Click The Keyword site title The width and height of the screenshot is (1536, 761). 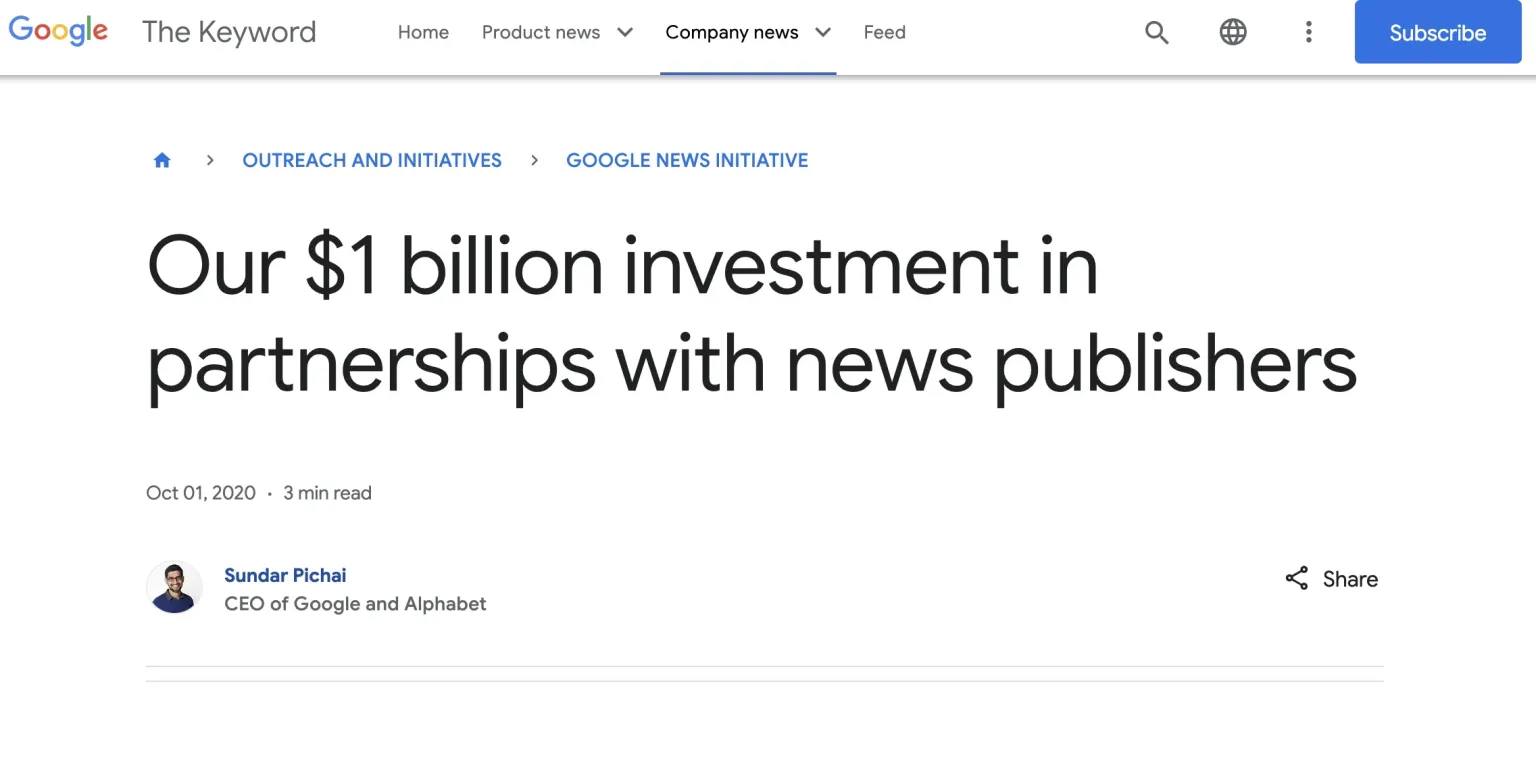(229, 32)
